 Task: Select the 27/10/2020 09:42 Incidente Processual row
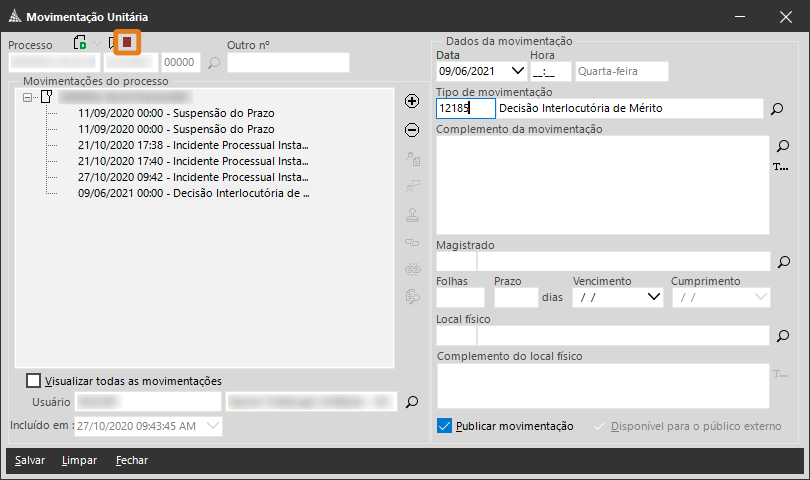tap(193, 177)
